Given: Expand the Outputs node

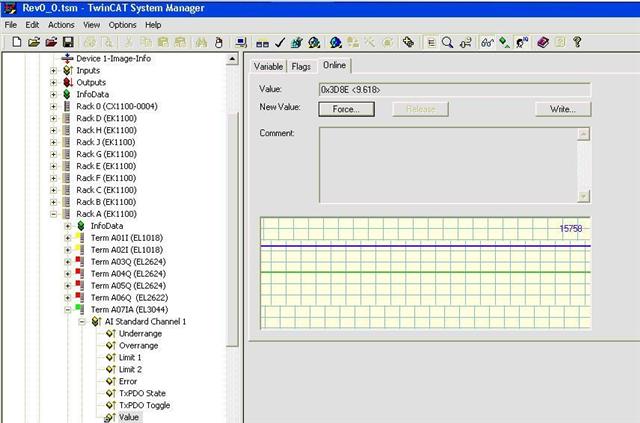Looking at the screenshot, I should (53, 82).
